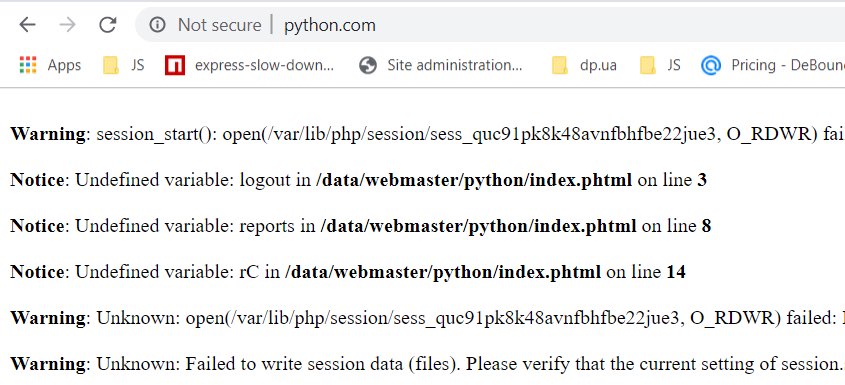This screenshot has width=845, height=385.
Task: Click the red npm bookmark icon
Action: (175, 65)
